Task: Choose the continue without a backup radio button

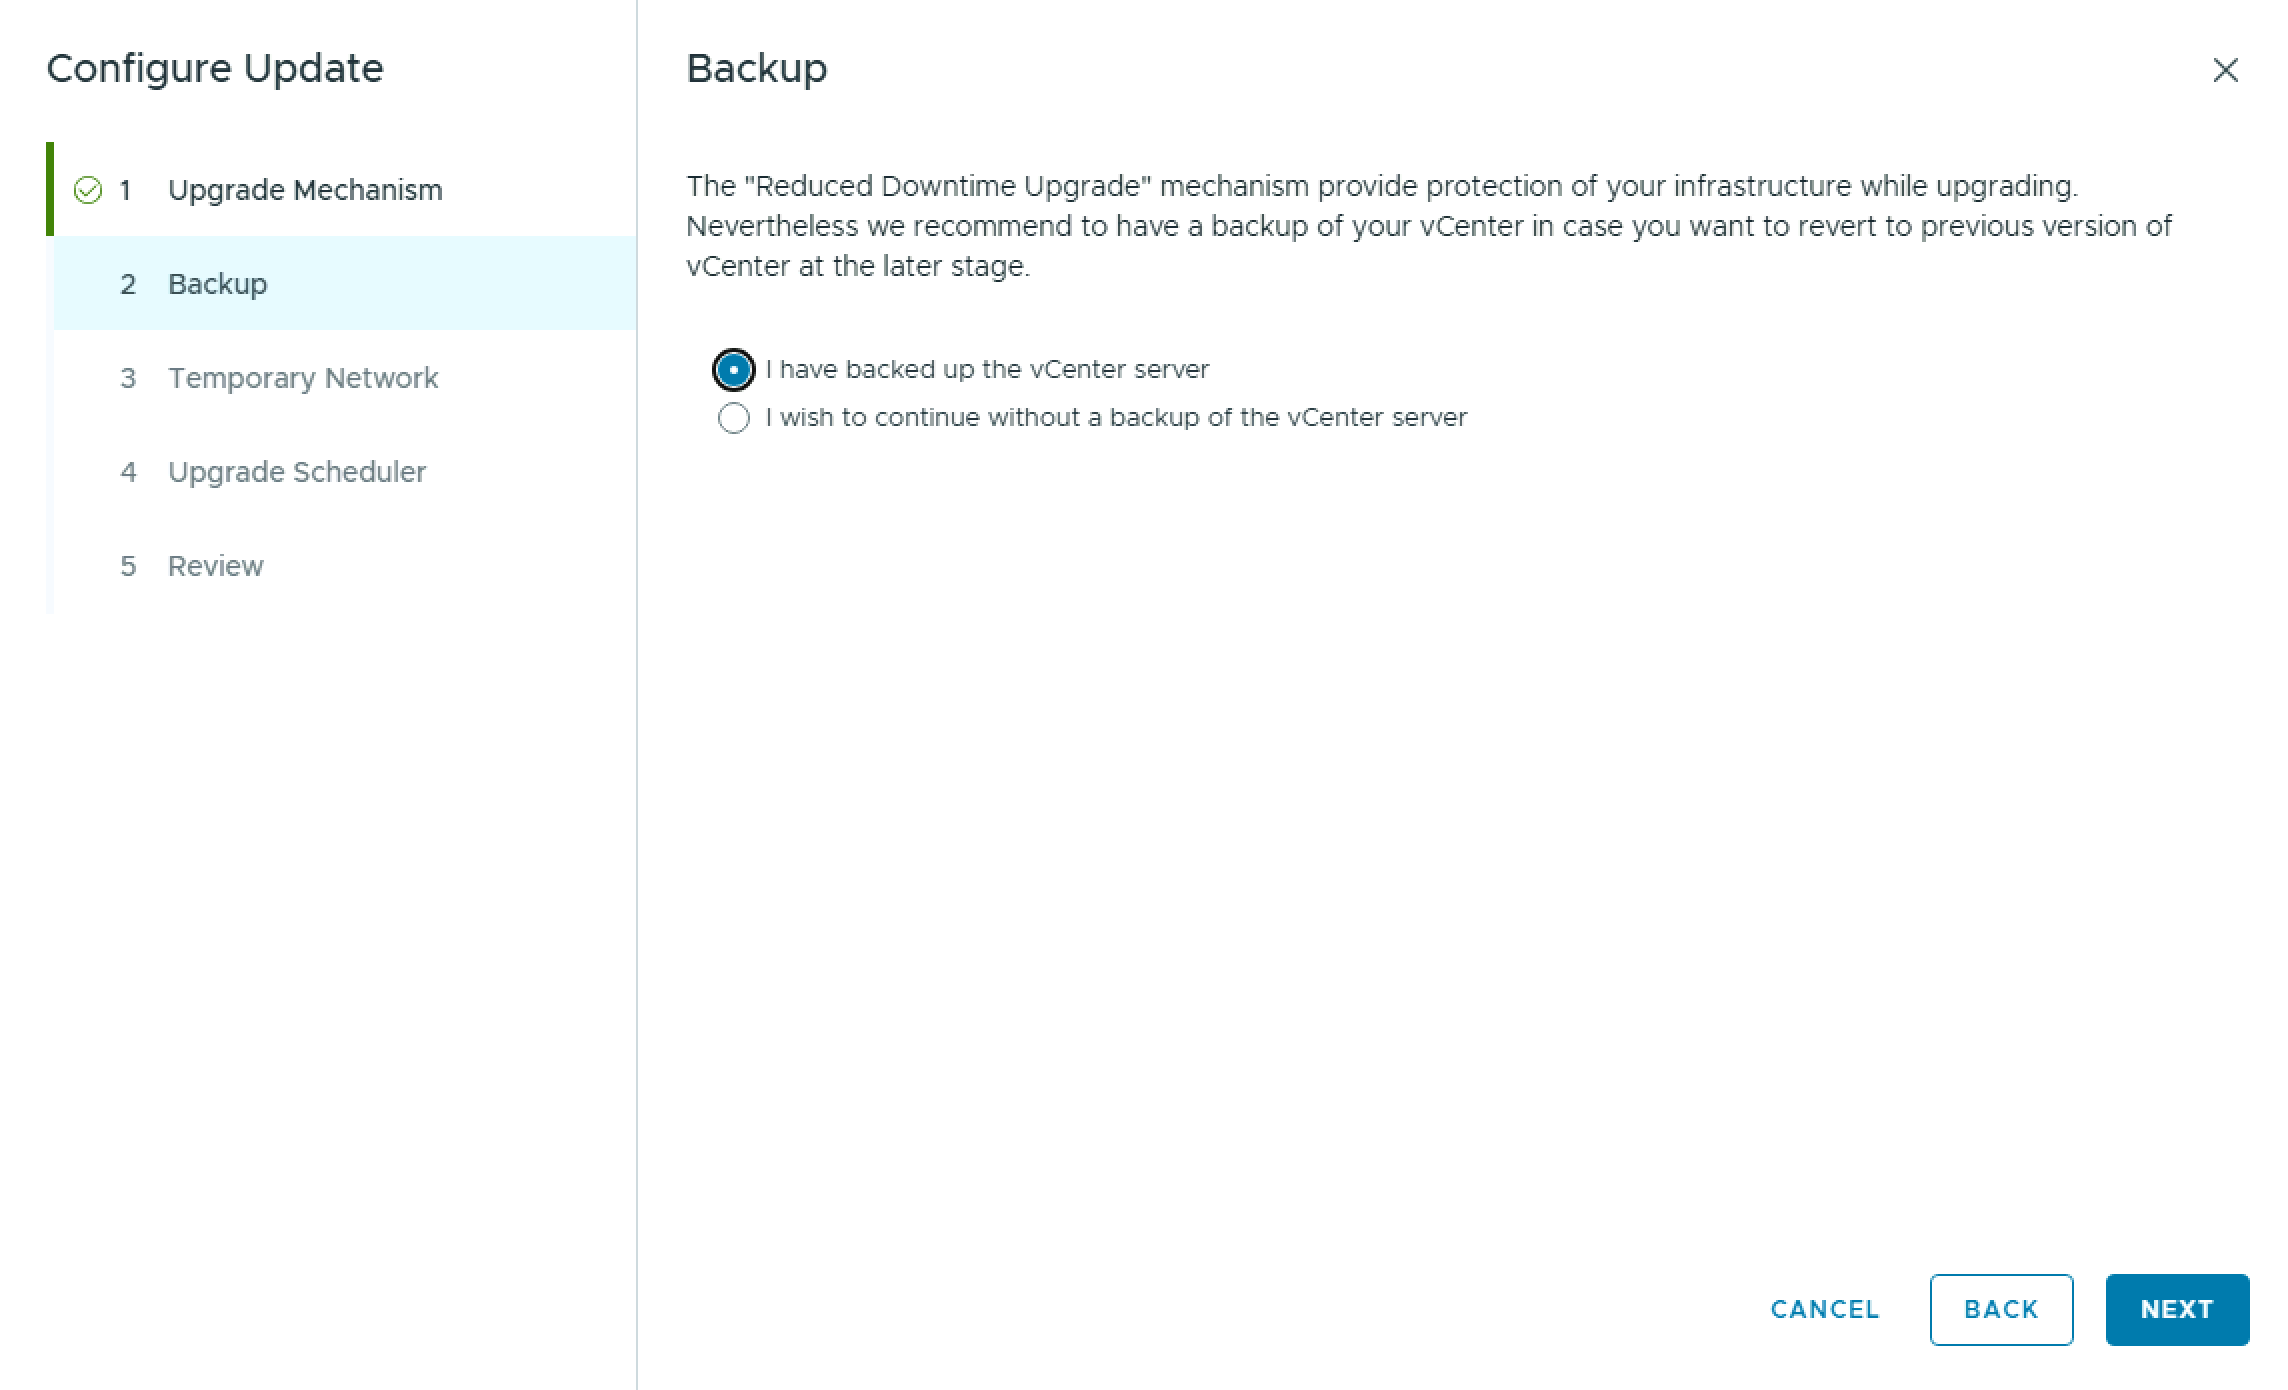Action: 733,418
